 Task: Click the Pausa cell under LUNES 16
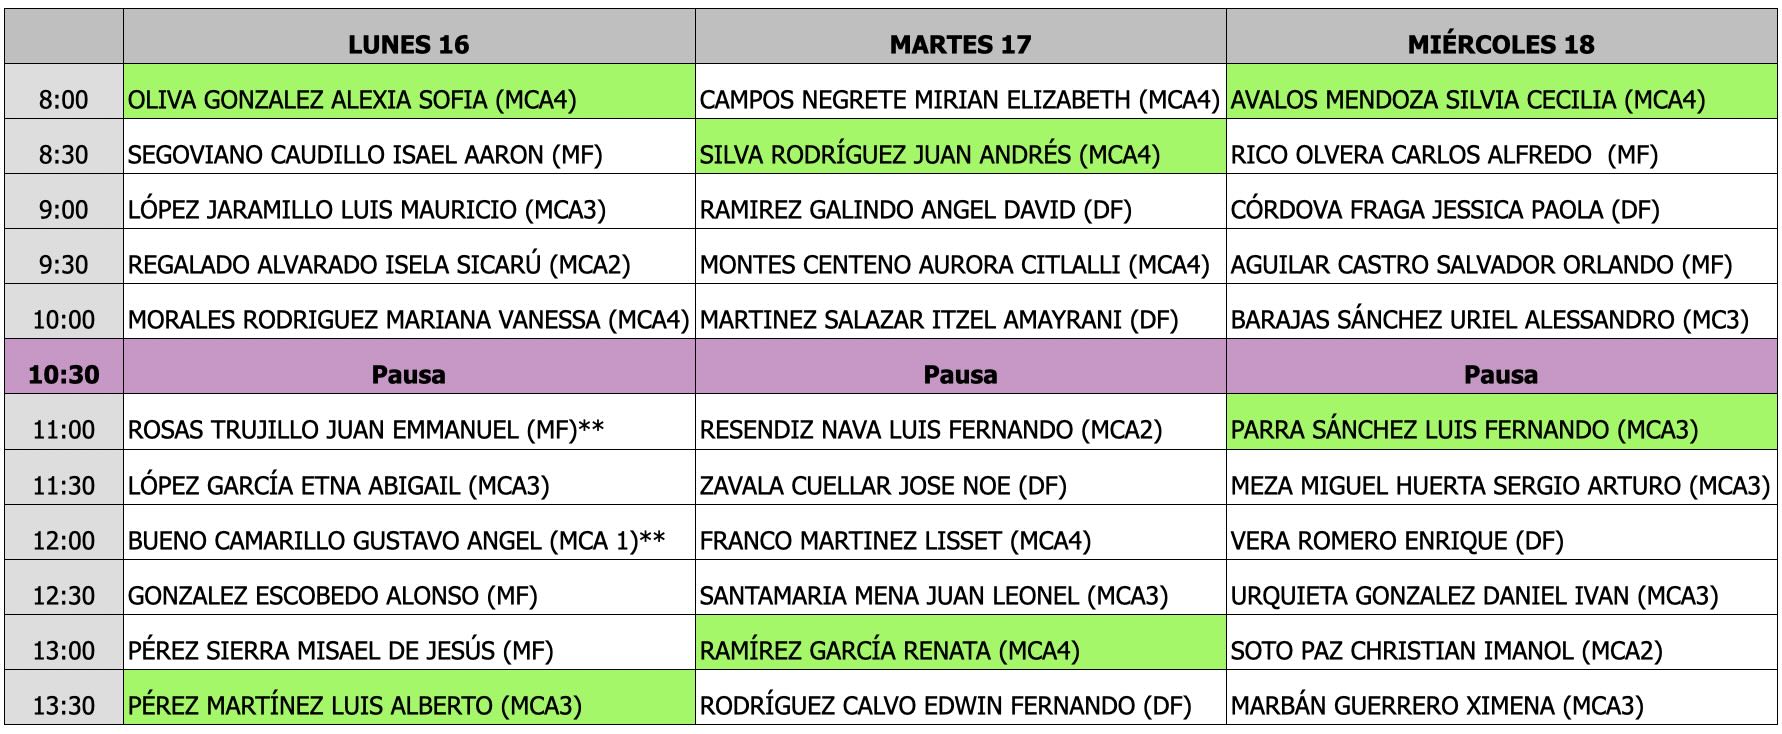[x=408, y=375]
